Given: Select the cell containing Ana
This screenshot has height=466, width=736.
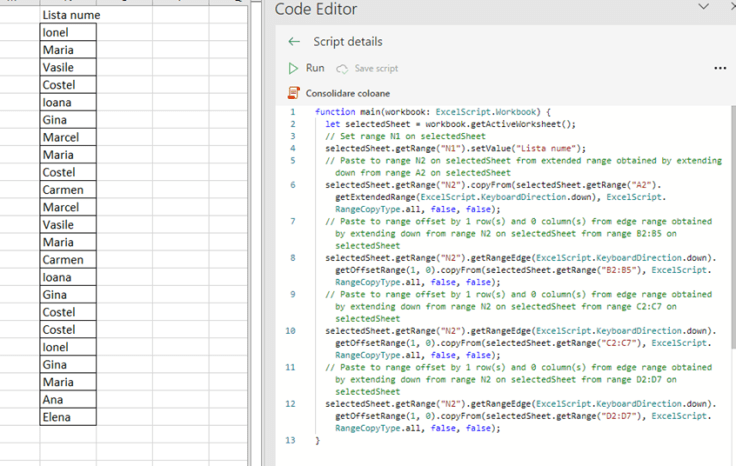Looking at the screenshot, I should coord(68,399).
